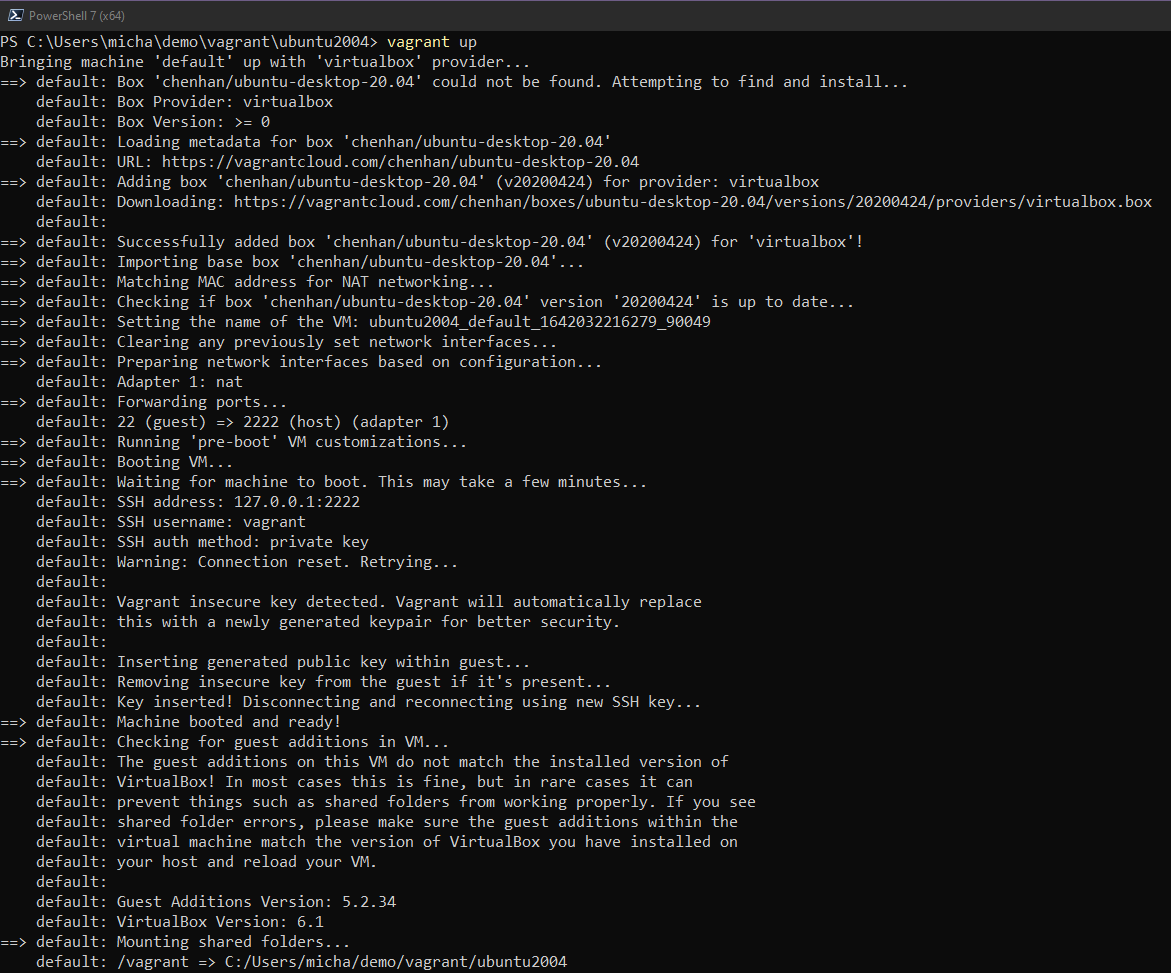This screenshot has height=973, width=1171.
Task: Click the 'PowerShell 7 (x64)' window title
Action: [77, 15]
